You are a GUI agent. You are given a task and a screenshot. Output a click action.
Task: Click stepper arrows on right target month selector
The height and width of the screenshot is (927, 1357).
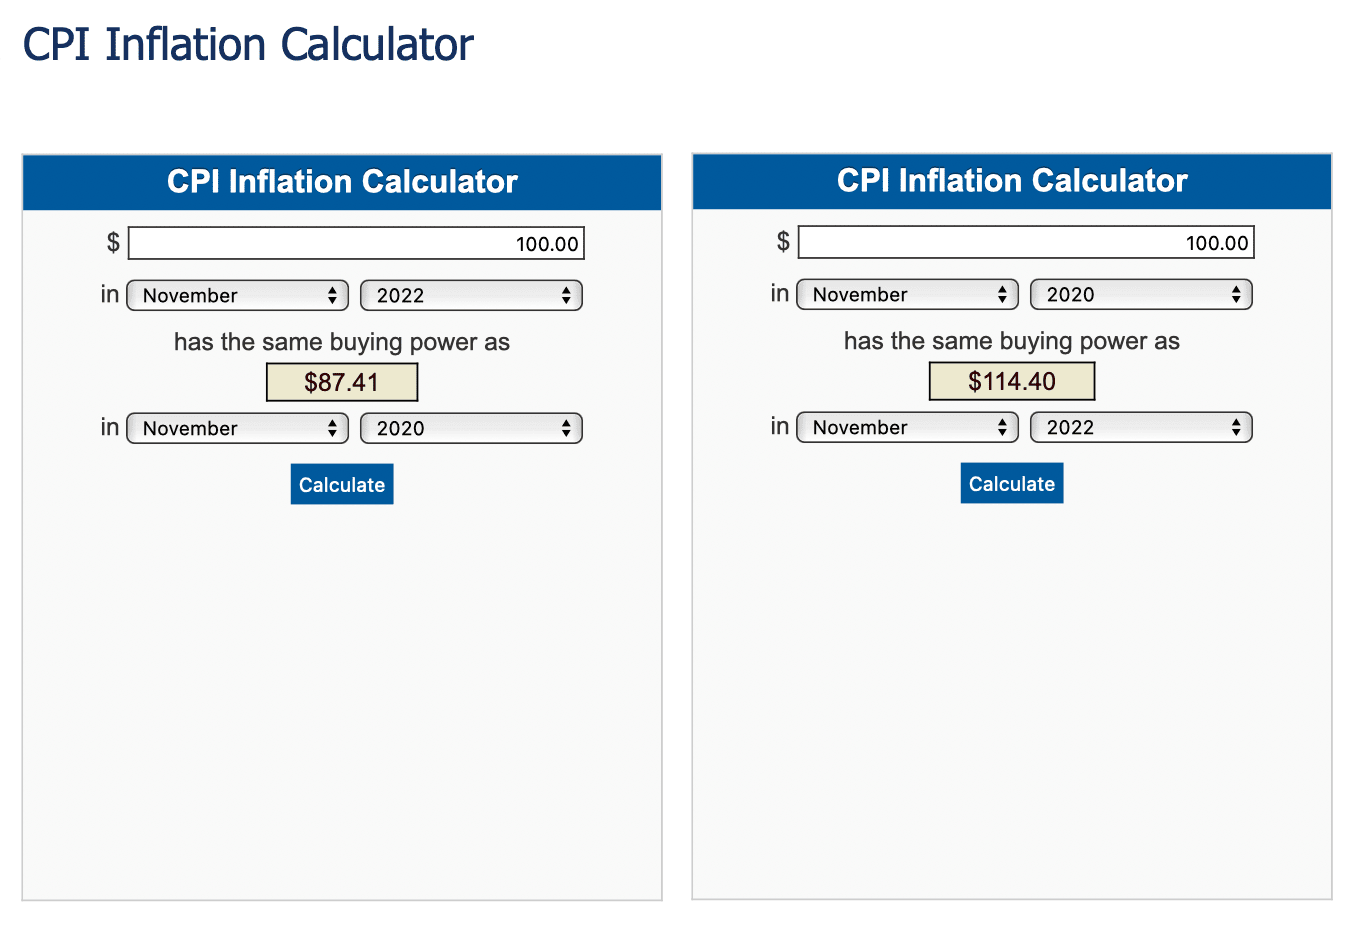coord(1004,427)
